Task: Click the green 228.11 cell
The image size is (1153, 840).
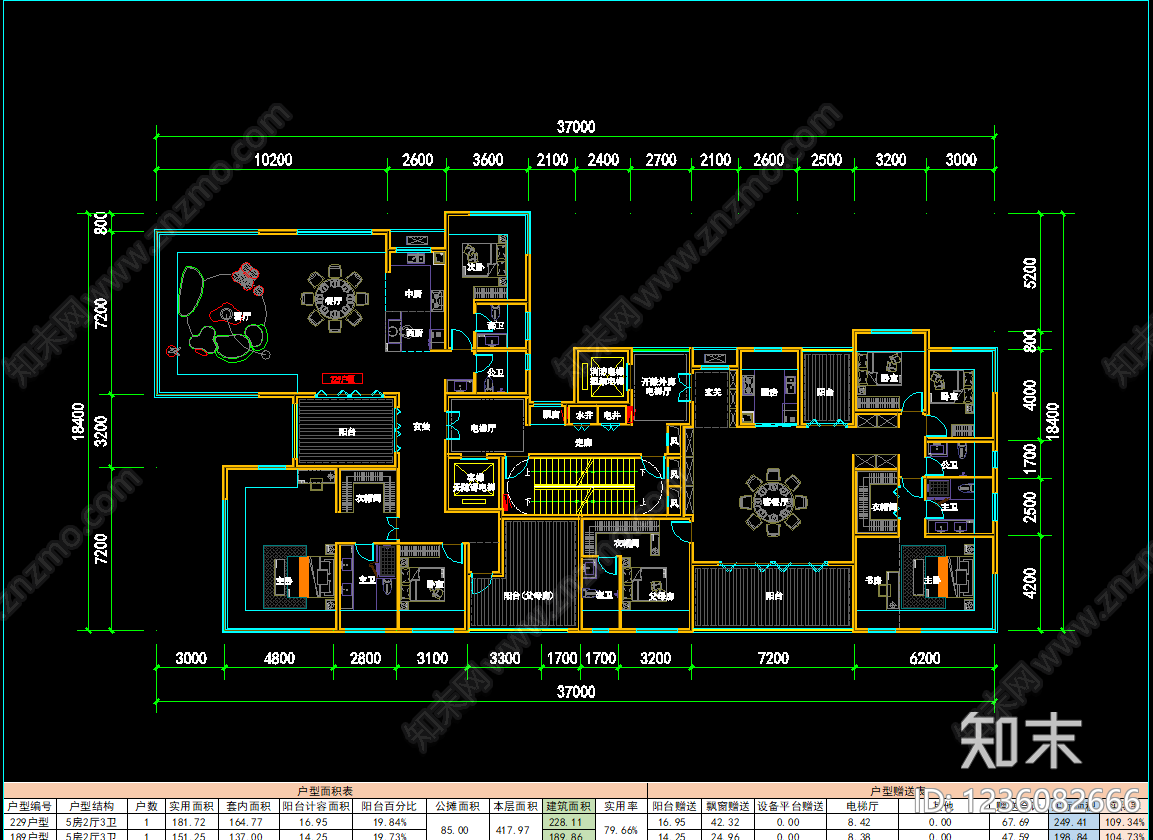Action: point(568,822)
